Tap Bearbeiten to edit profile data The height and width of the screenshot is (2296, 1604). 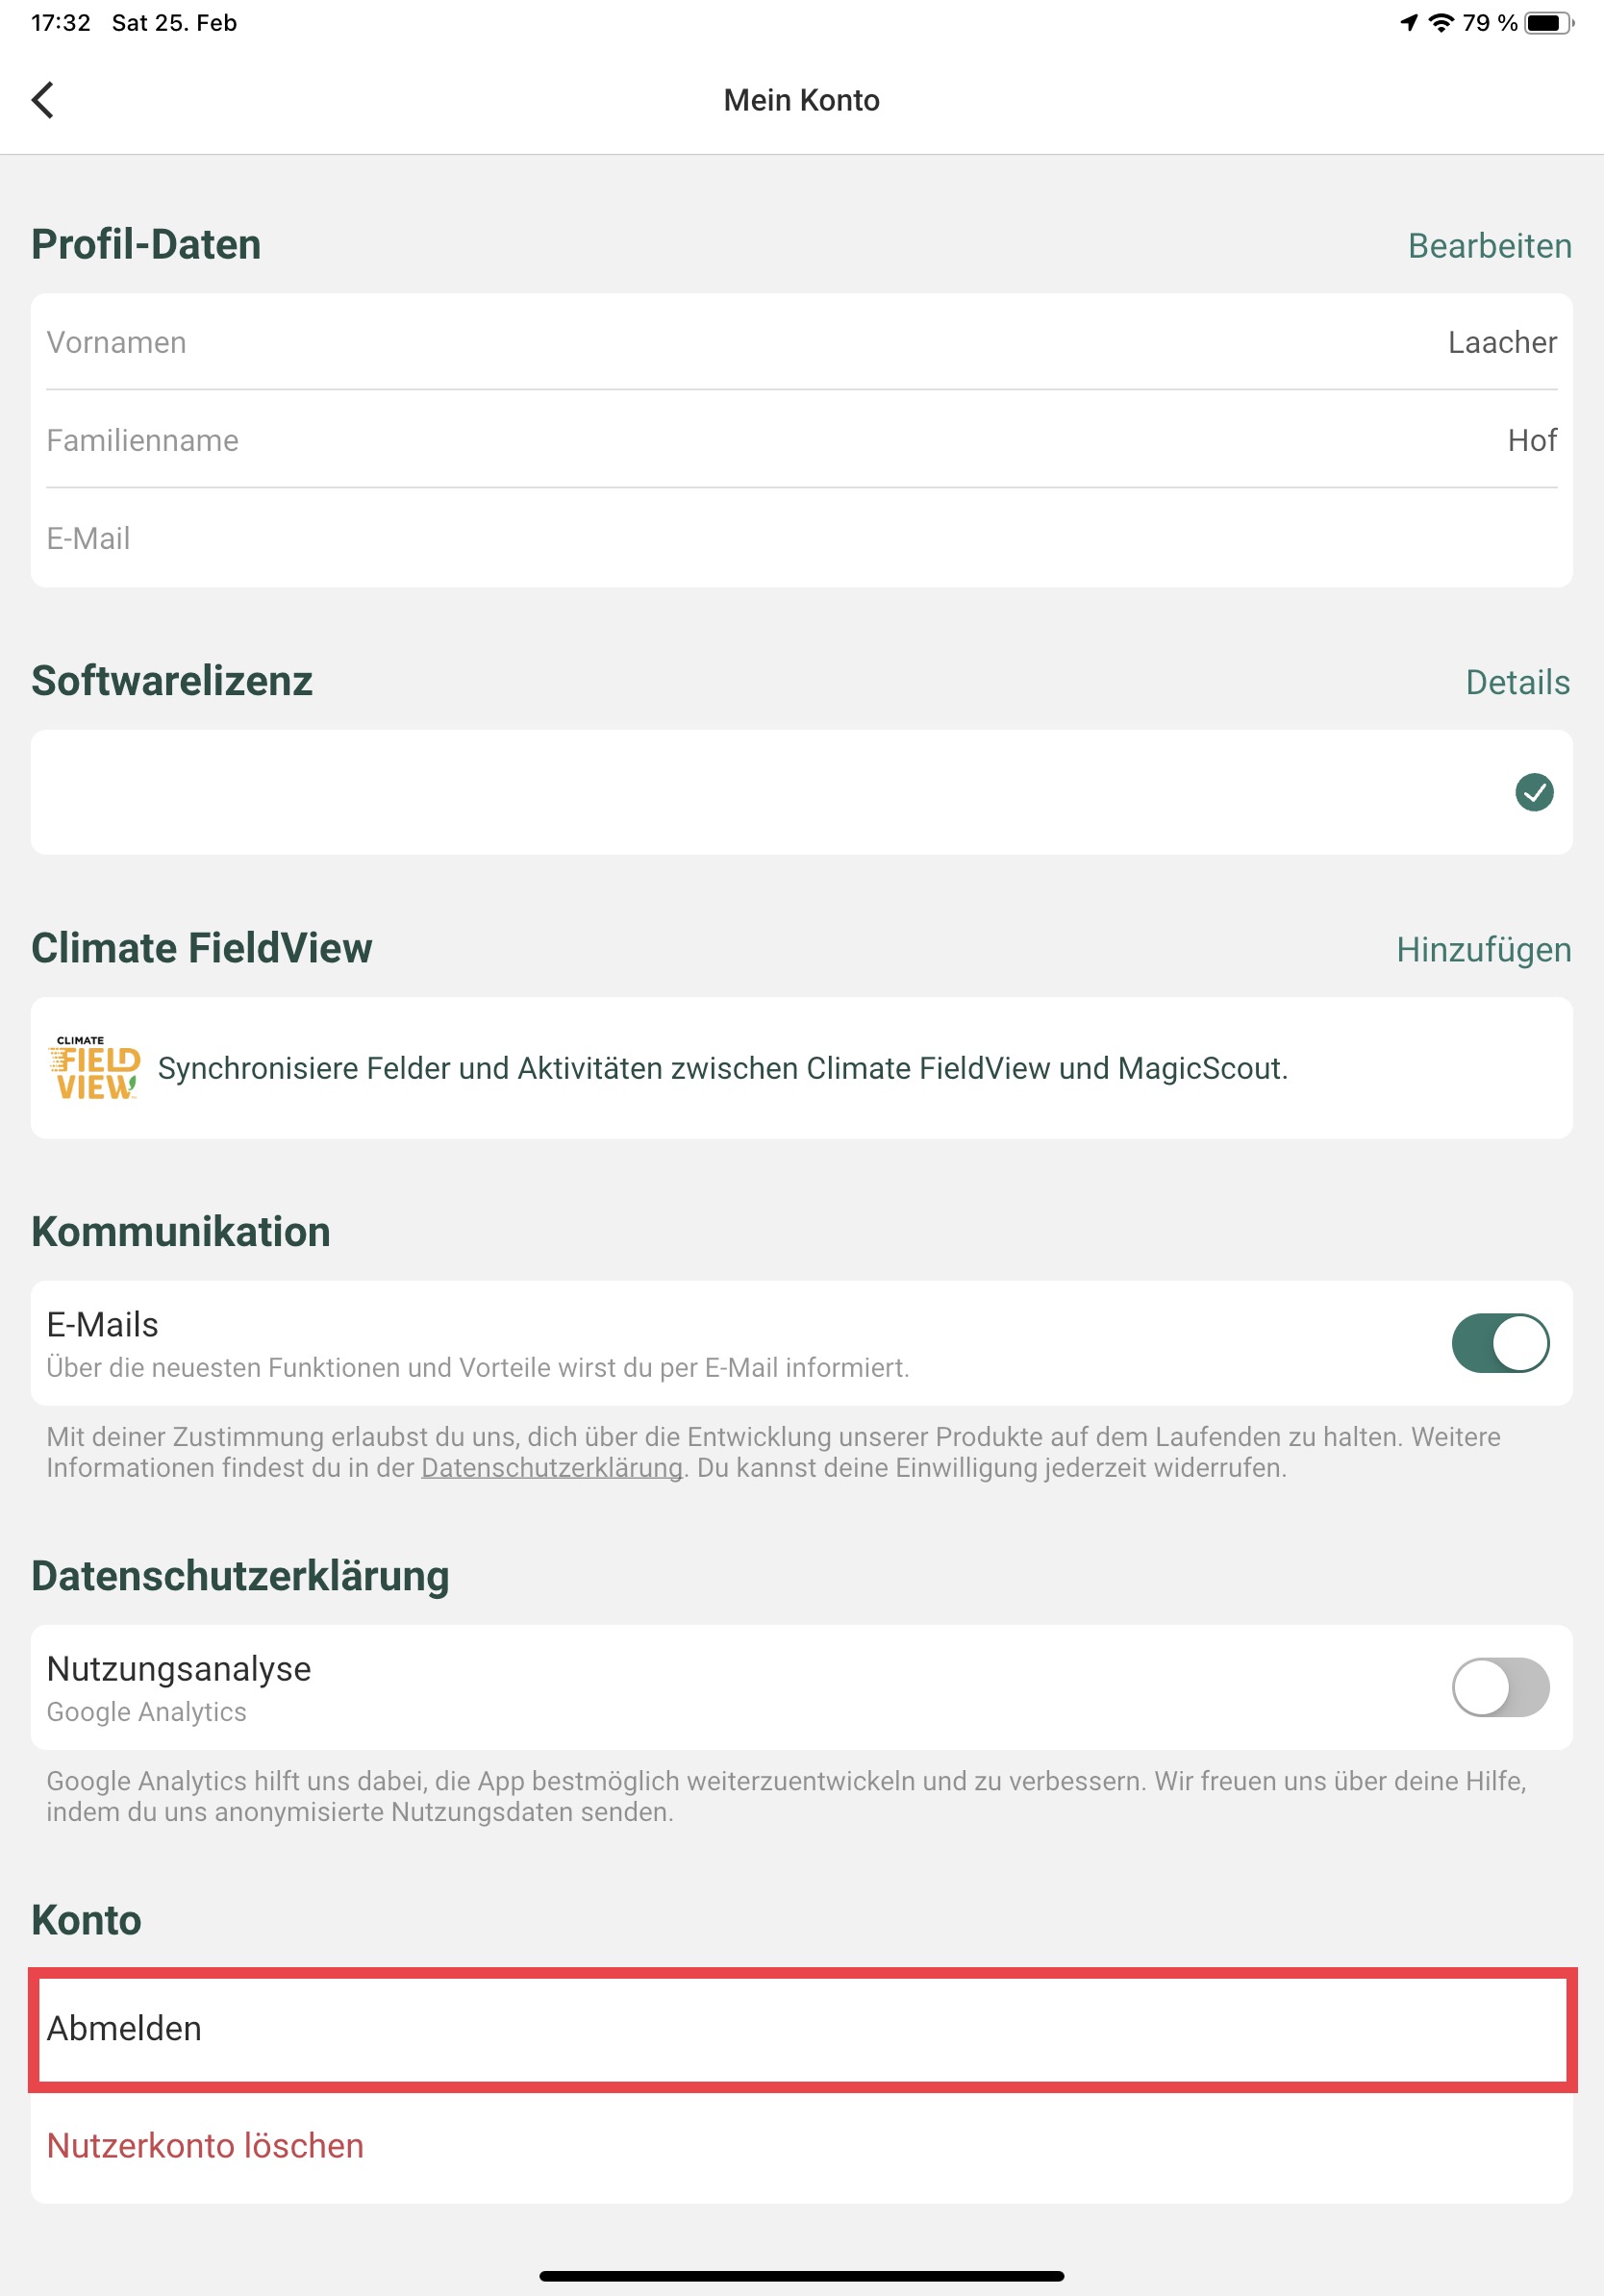[x=1489, y=246]
